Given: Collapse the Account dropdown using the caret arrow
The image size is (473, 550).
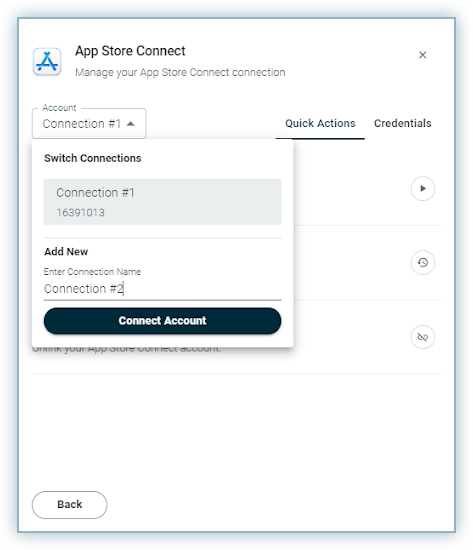Looking at the screenshot, I should coord(131,124).
